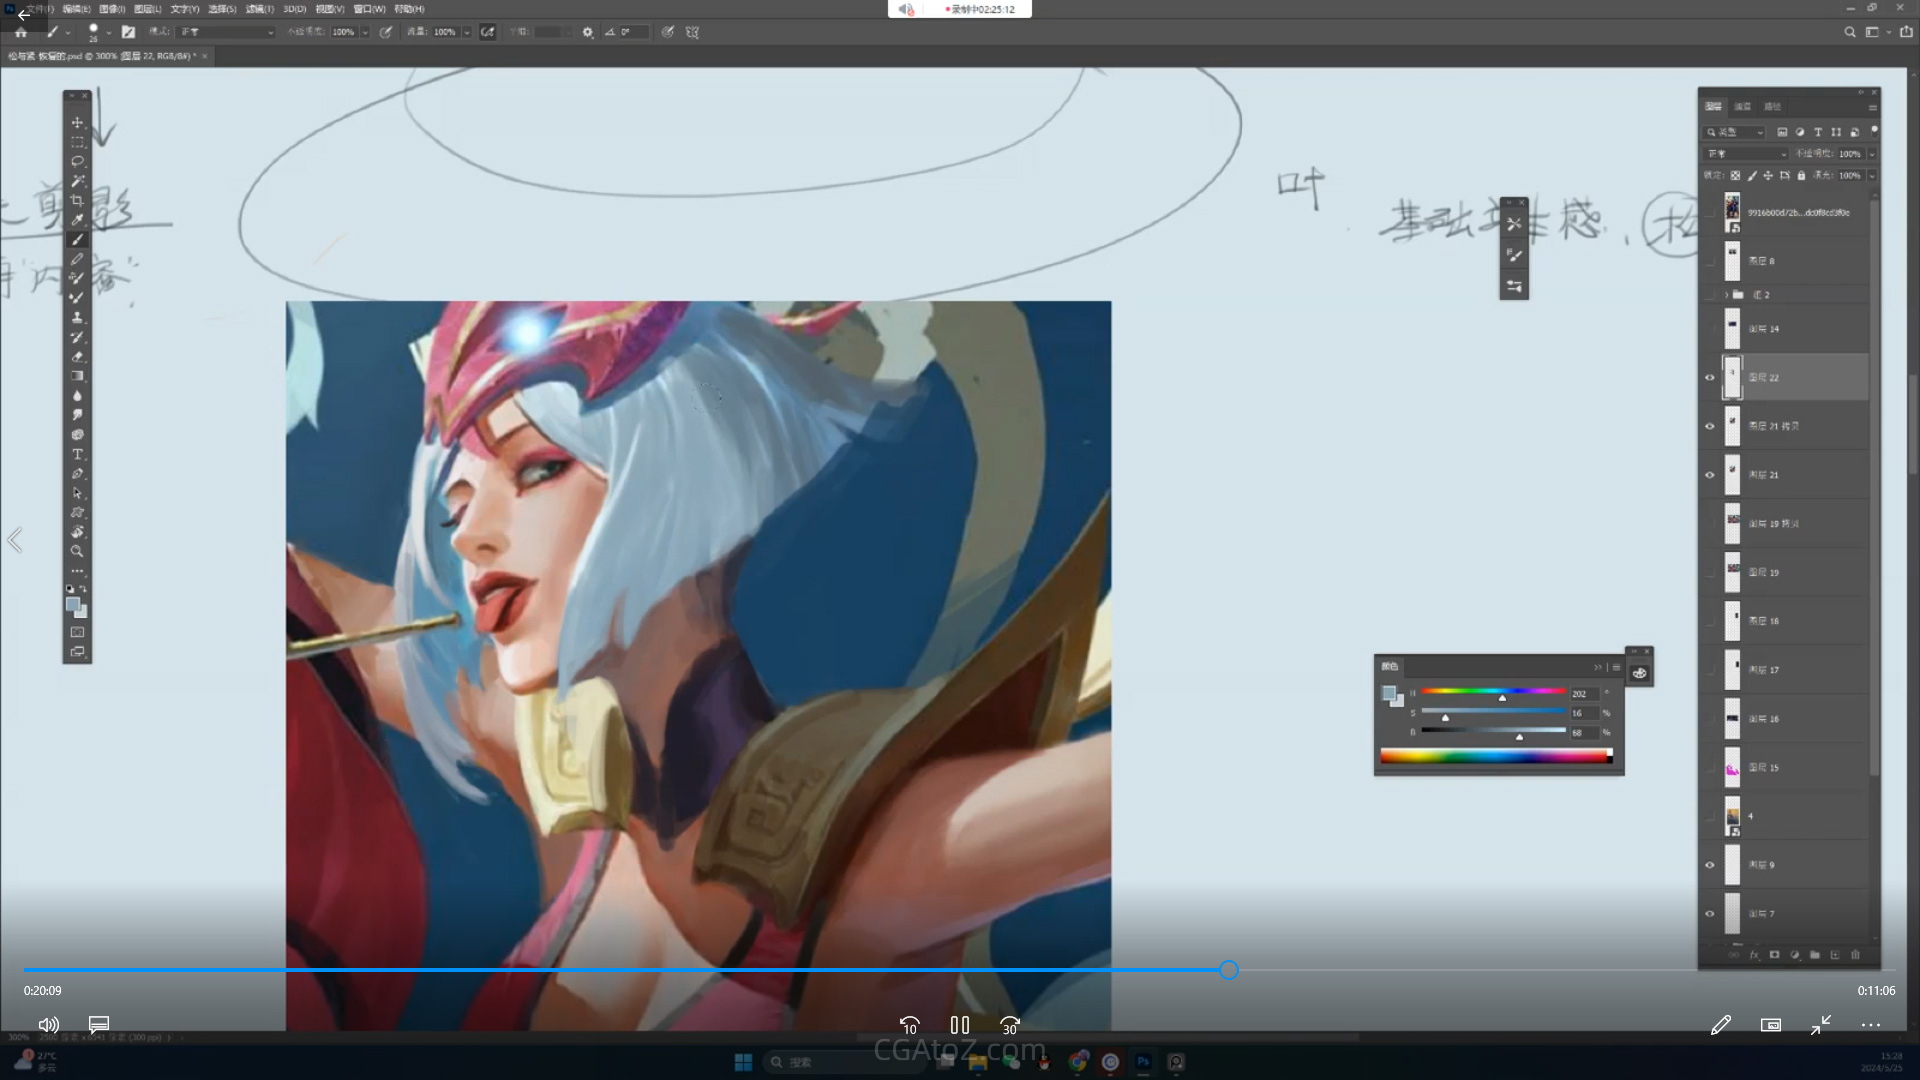This screenshot has height=1080, width=1920.
Task: Select the Lasso tool
Action: [77, 161]
